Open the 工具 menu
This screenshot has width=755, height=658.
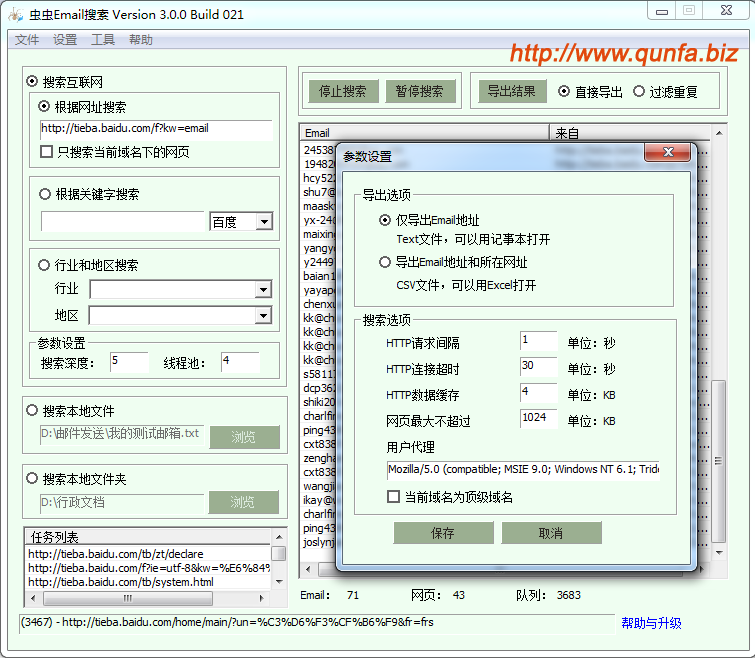point(103,40)
